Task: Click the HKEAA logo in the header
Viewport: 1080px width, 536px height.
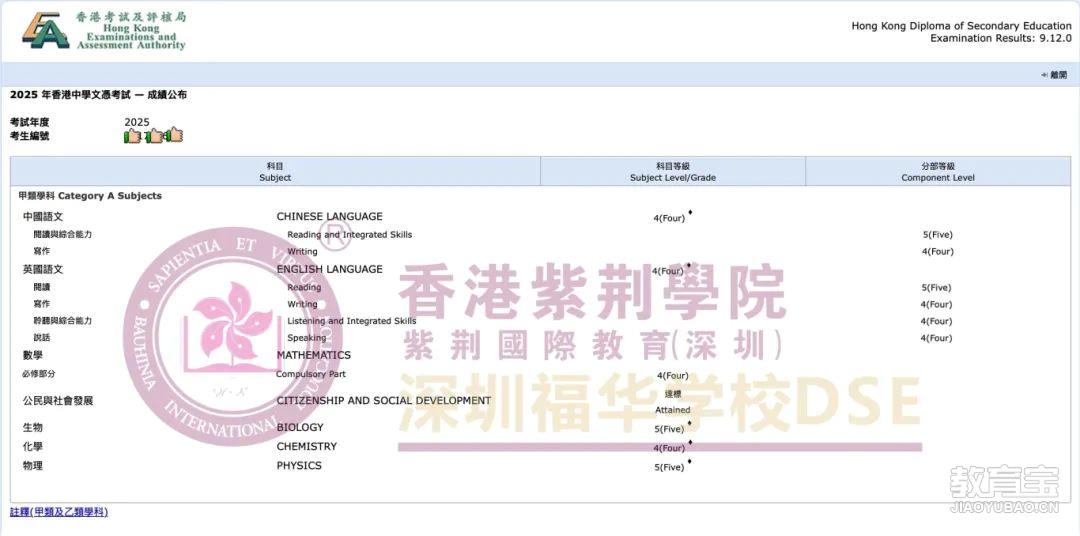Action: click(x=104, y=30)
